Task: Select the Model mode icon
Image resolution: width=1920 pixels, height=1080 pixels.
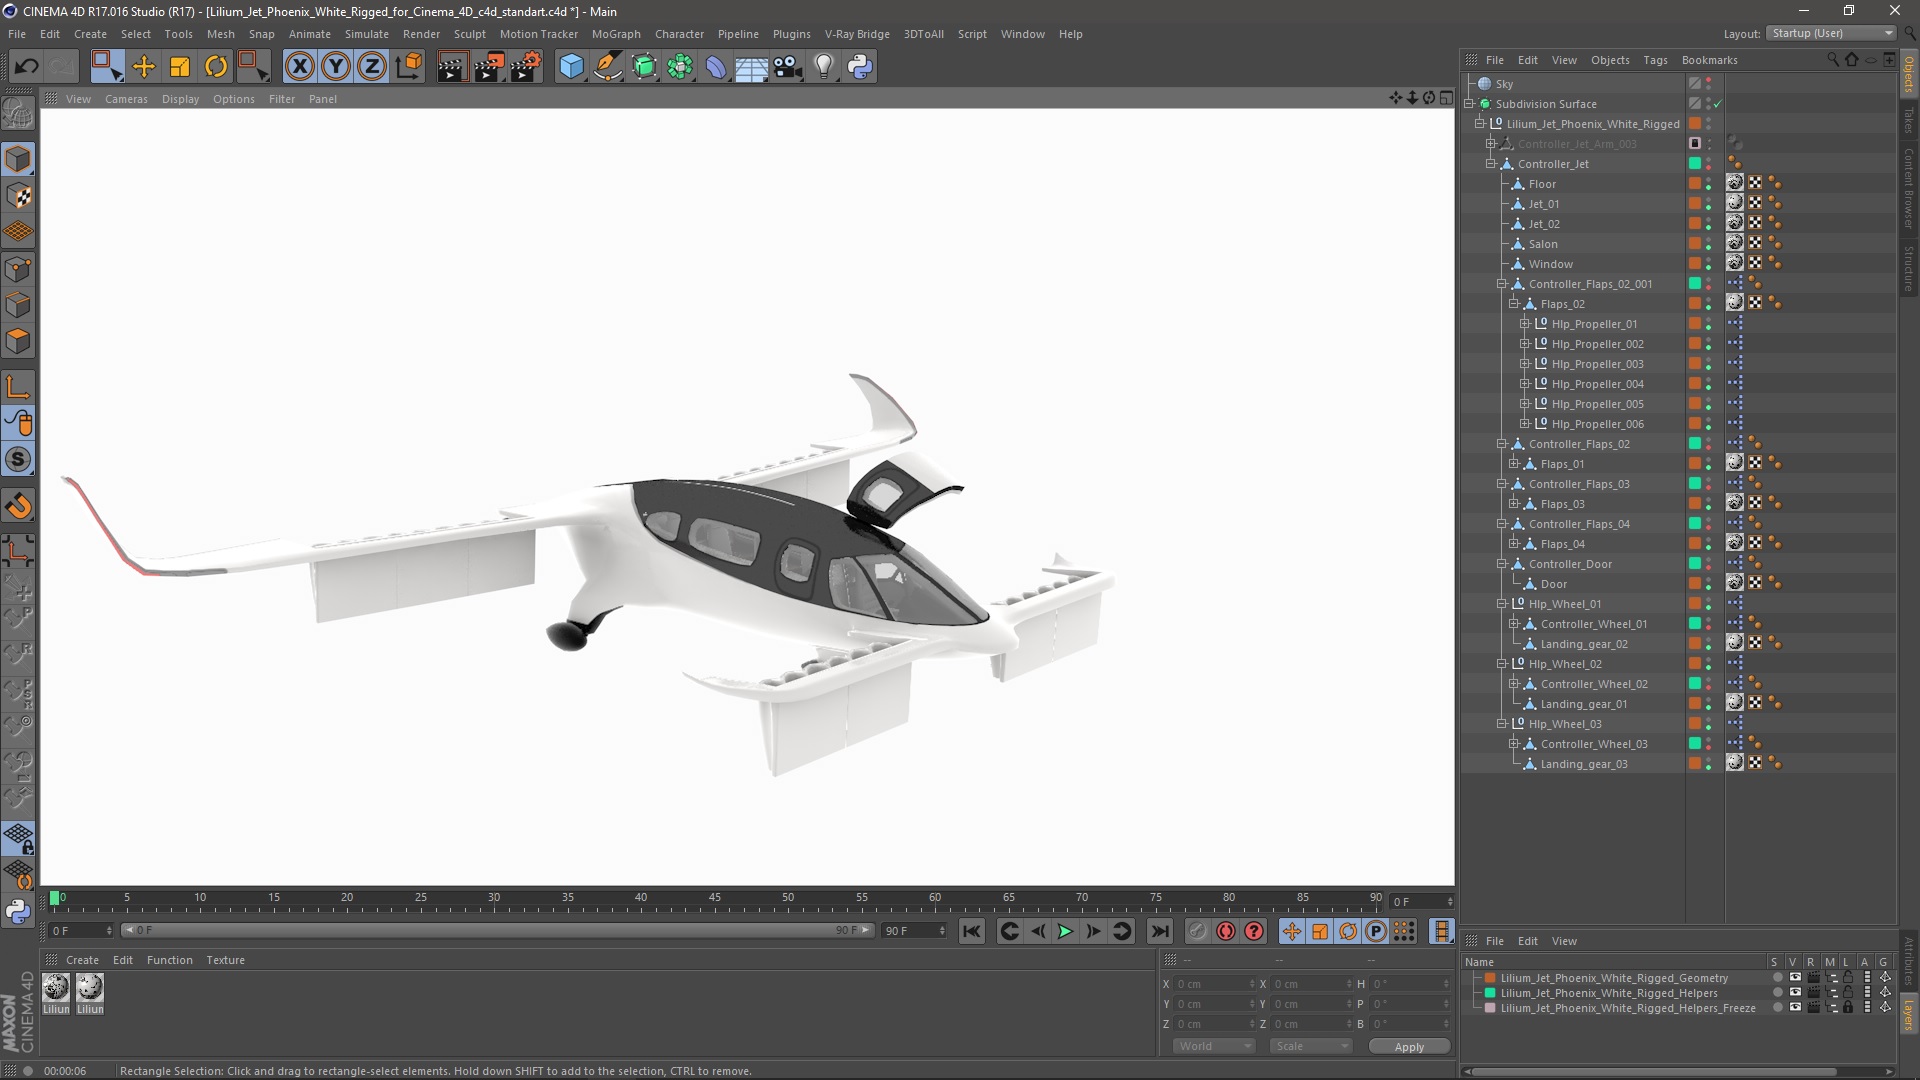Action: tap(18, 159)
